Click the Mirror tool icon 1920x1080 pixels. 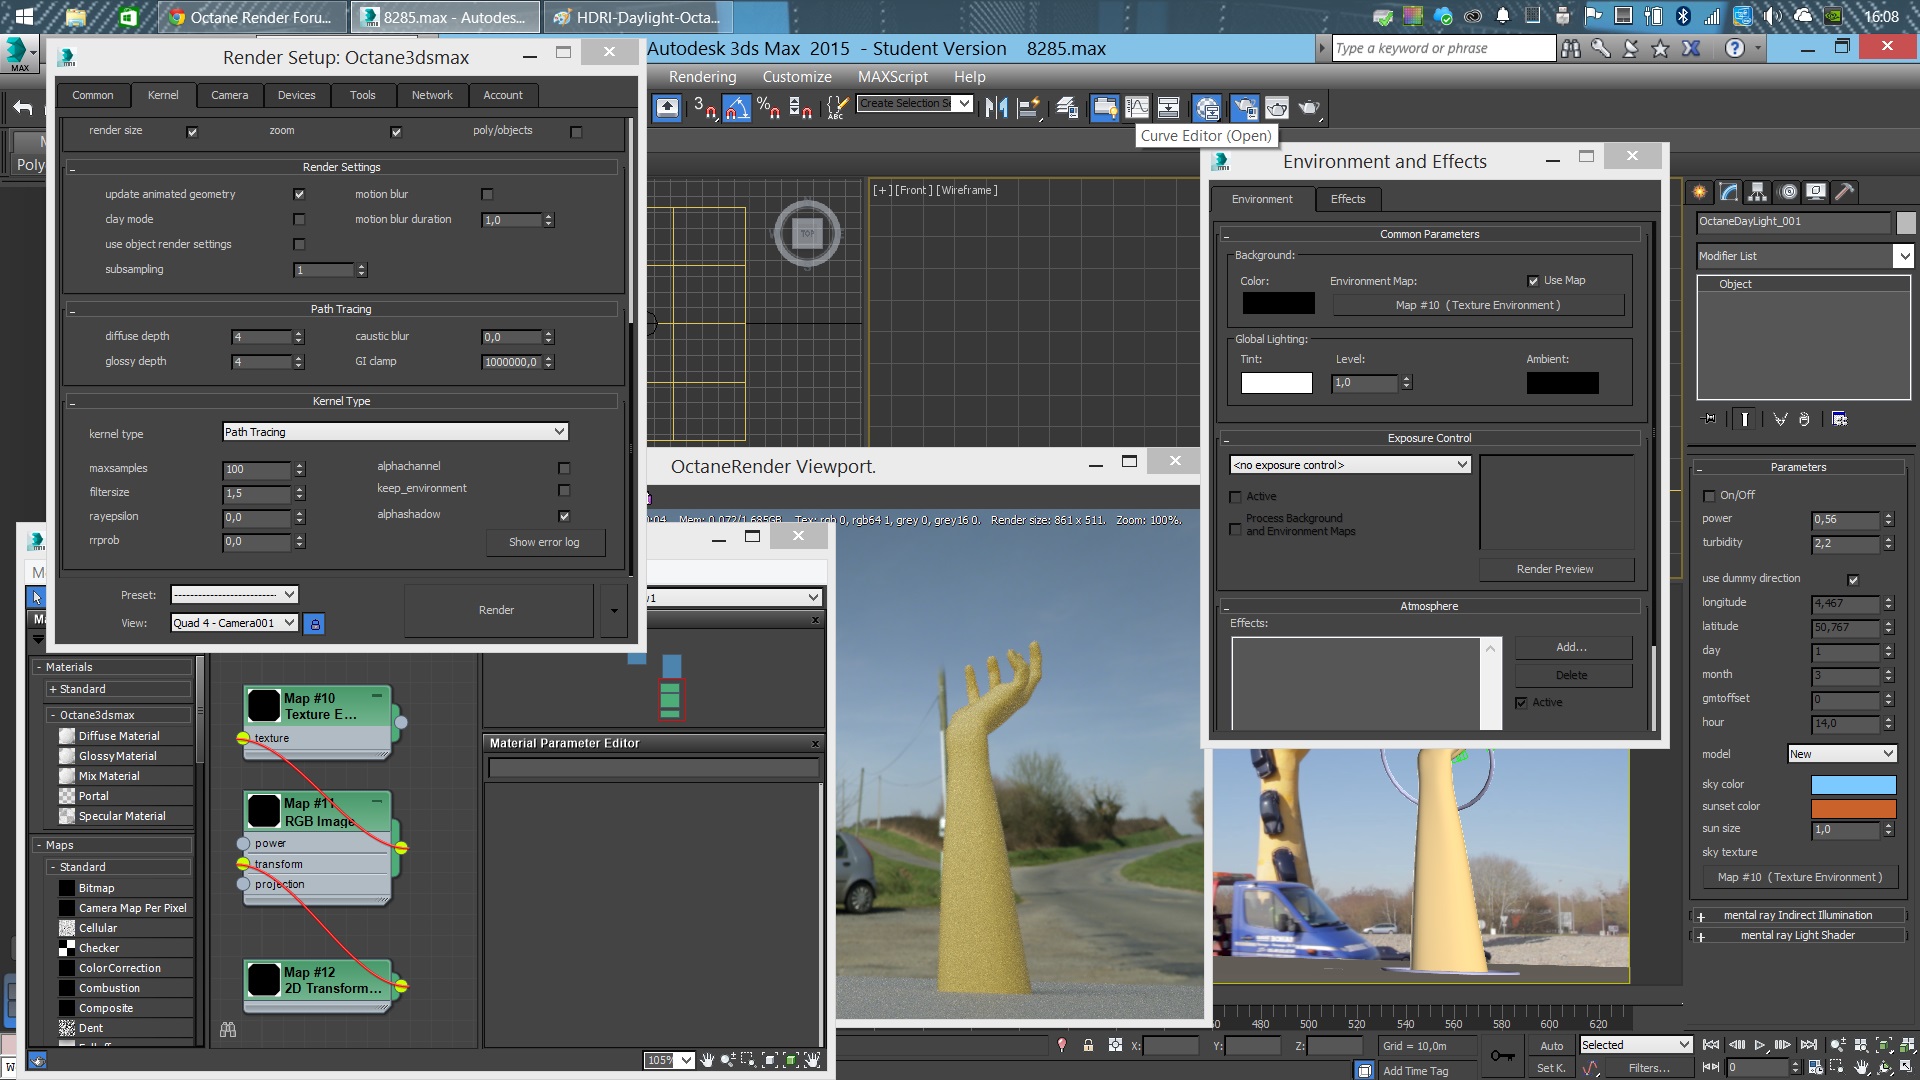click(996, 108)
